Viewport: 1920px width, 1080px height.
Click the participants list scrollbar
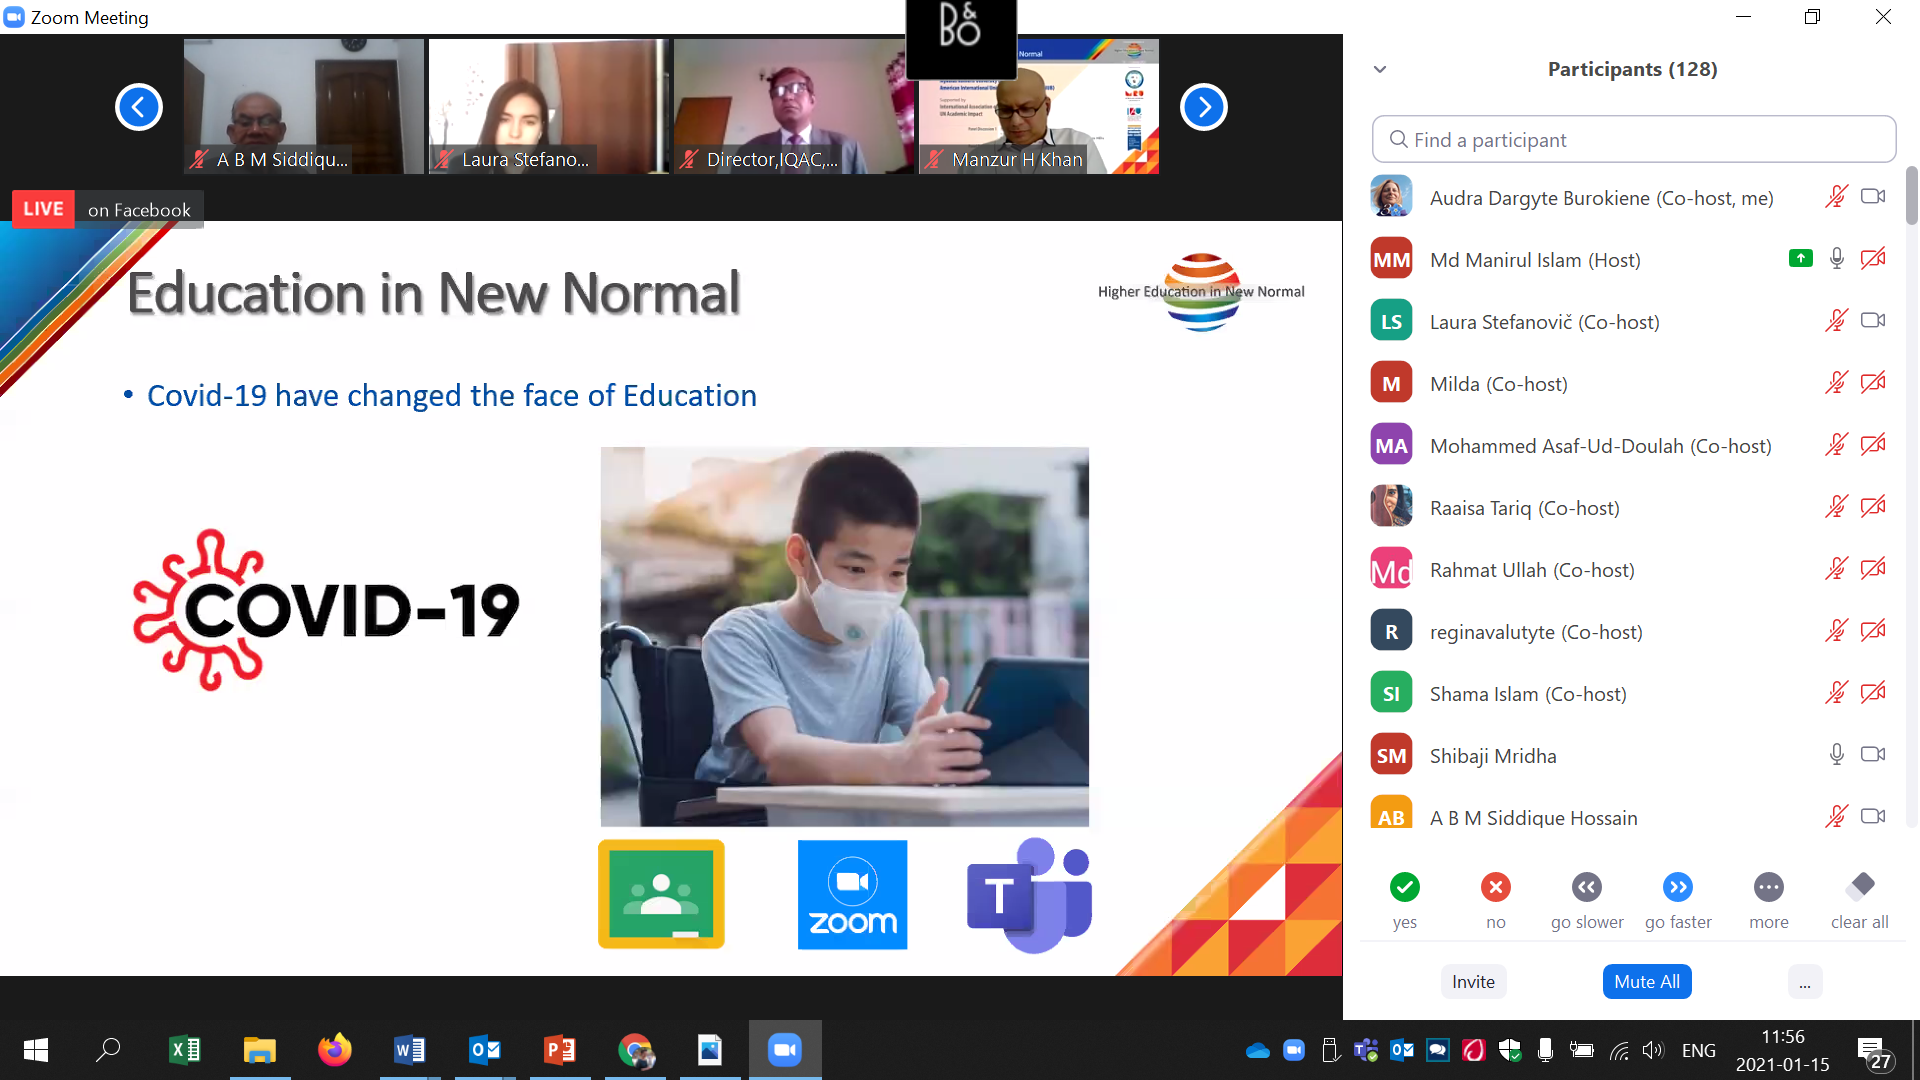(1911, 195)
